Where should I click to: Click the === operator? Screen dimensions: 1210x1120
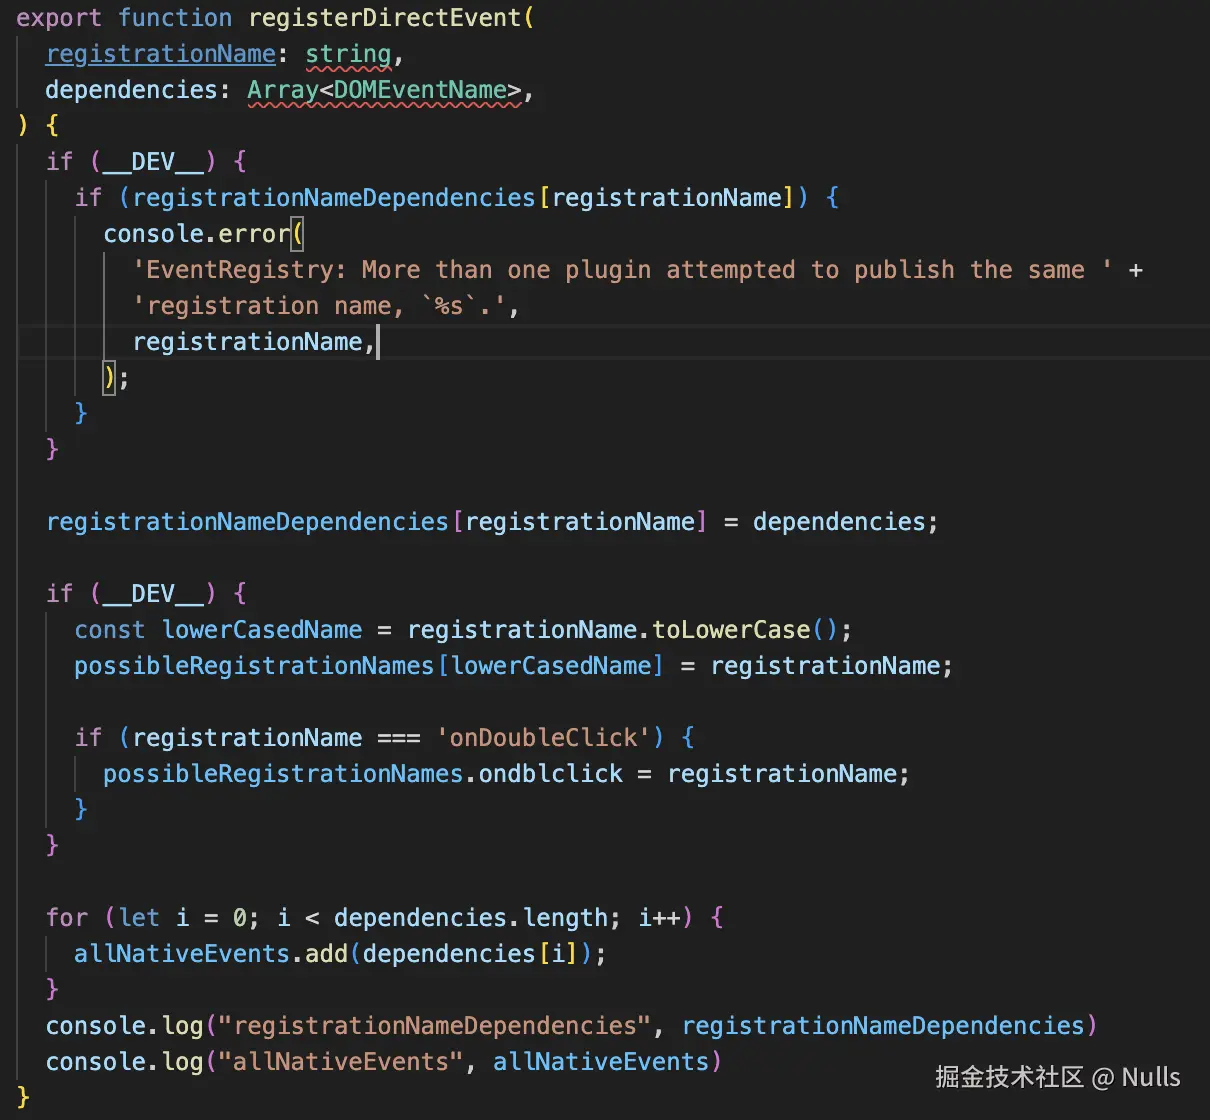coord(399,738)
